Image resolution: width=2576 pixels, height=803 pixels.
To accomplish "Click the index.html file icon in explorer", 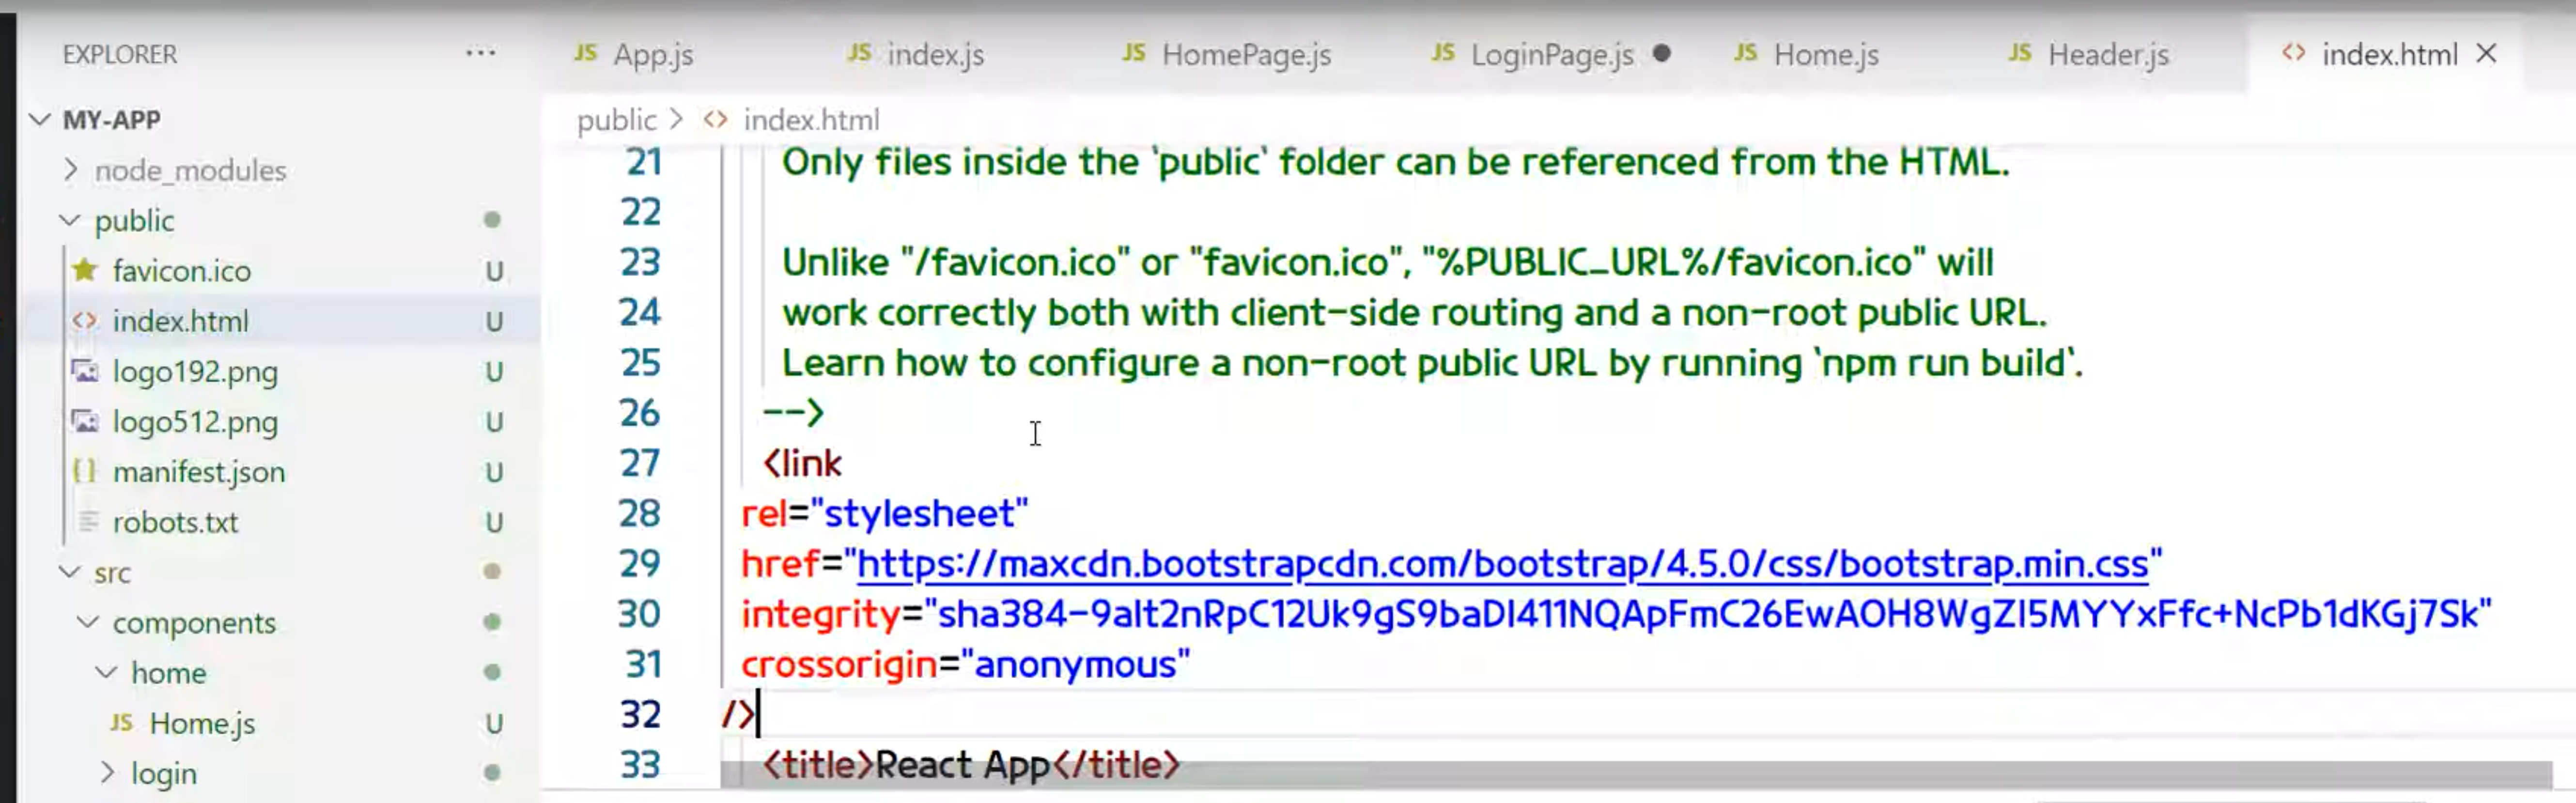I will click(x=85, y=320).
